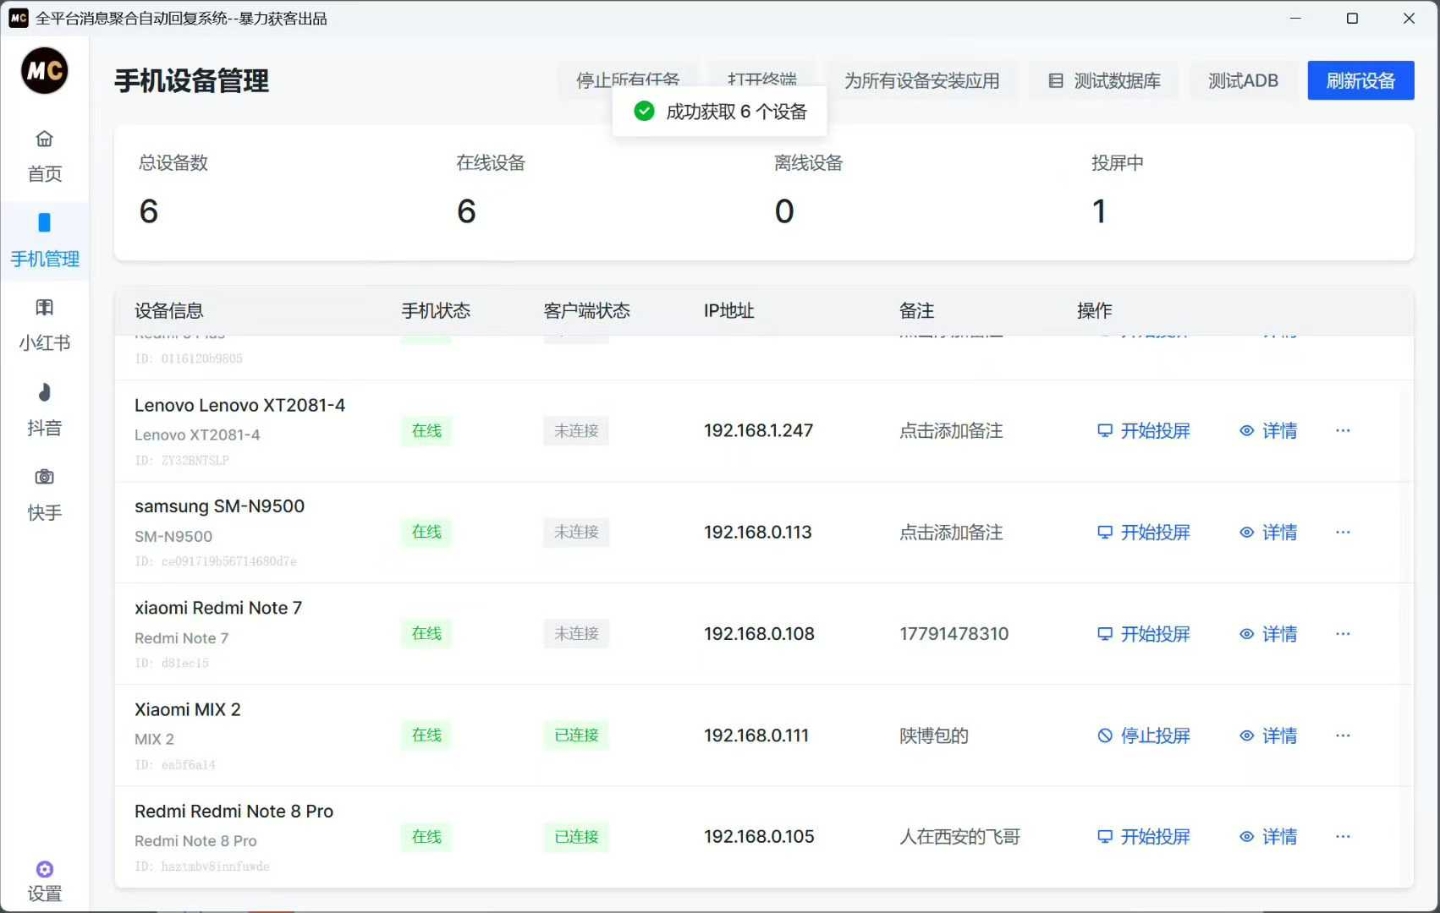Screen dimensions: 1440x913
Task: Expand extra actions for xiaomi Redmi Note 7
Action: click(x=1342, y=633)
